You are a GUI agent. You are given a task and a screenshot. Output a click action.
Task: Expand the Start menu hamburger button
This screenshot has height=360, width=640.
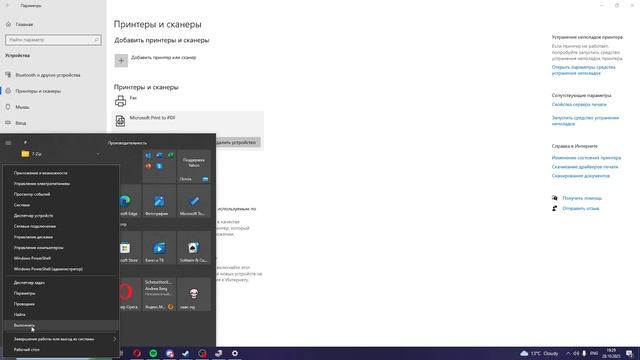pos(8,143)
